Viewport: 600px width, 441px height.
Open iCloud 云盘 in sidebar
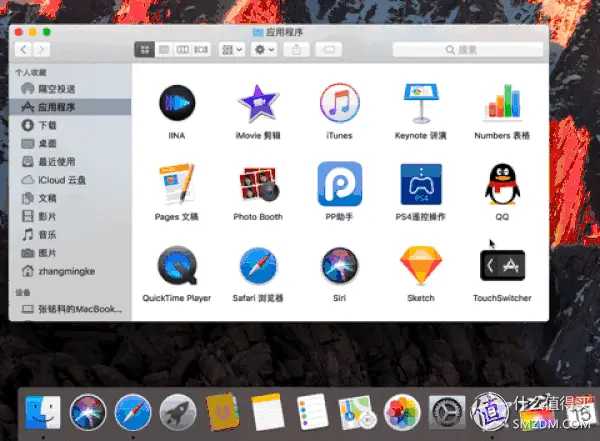click(x=70, y=180)
